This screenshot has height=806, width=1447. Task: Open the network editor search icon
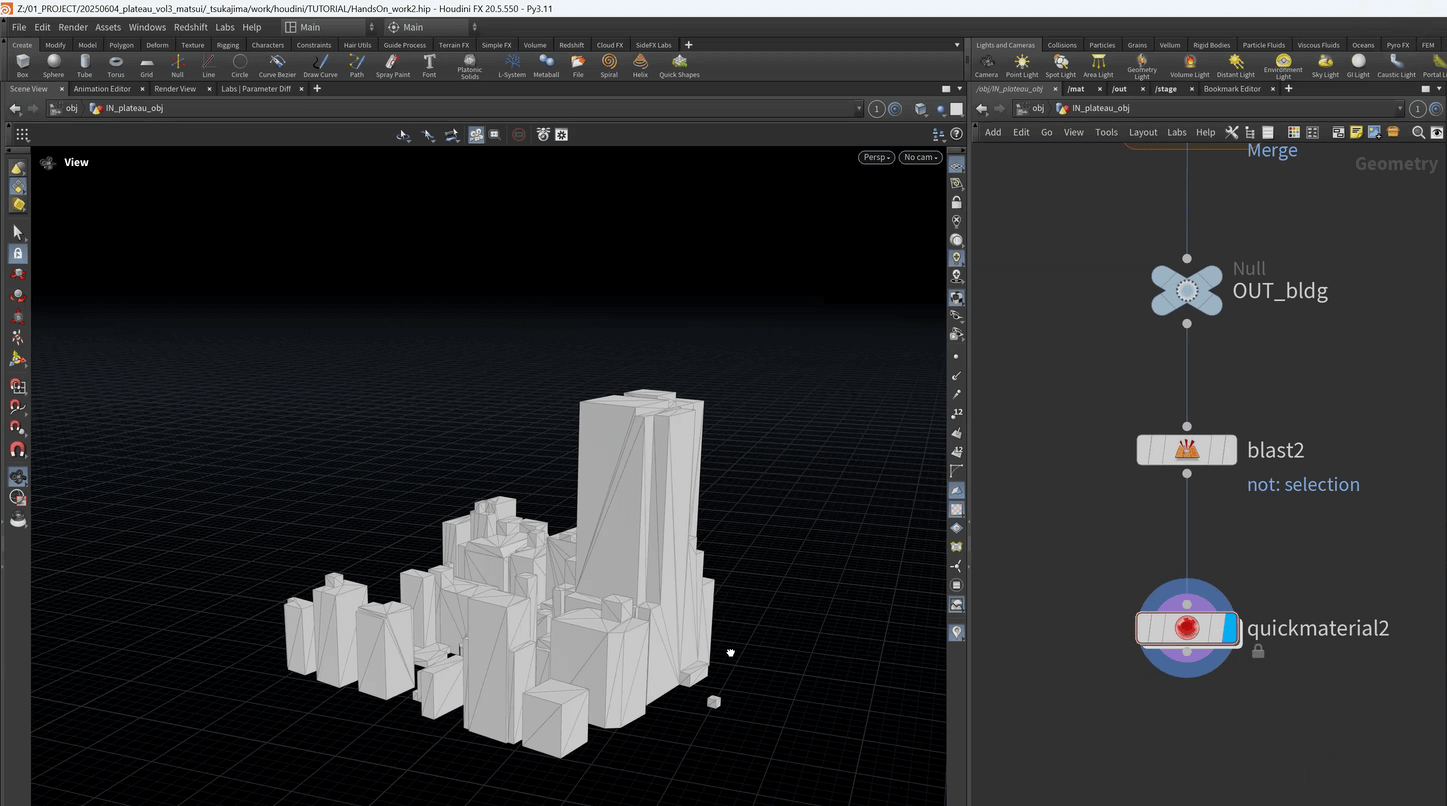pos(1418,132)
